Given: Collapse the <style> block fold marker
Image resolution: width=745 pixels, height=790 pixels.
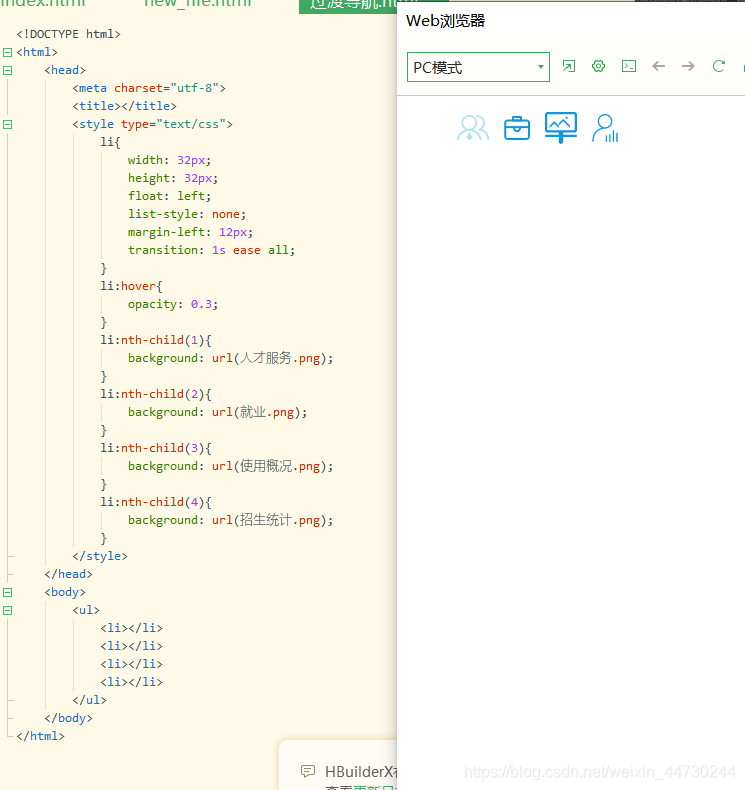Looking at the screenshot, I should (8, 124).
